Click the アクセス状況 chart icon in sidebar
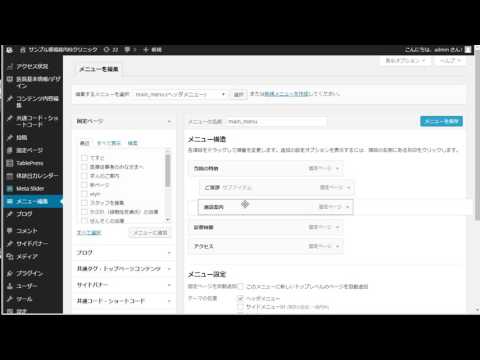This screenshot has height=360, width=480. tap(10, 67)
